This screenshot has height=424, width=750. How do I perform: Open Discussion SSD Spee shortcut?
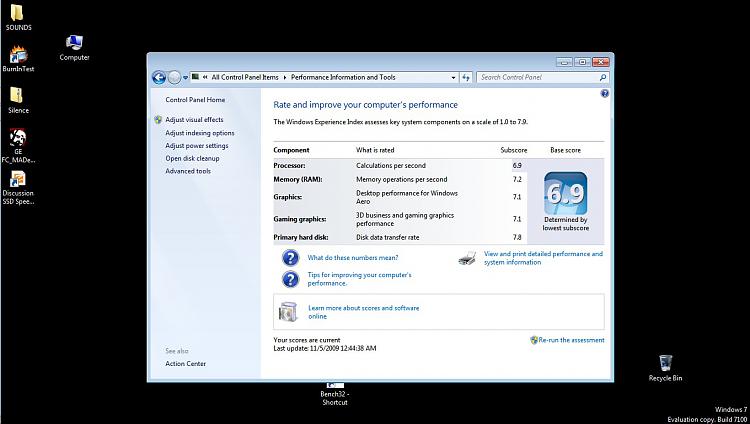pos(18,187)
